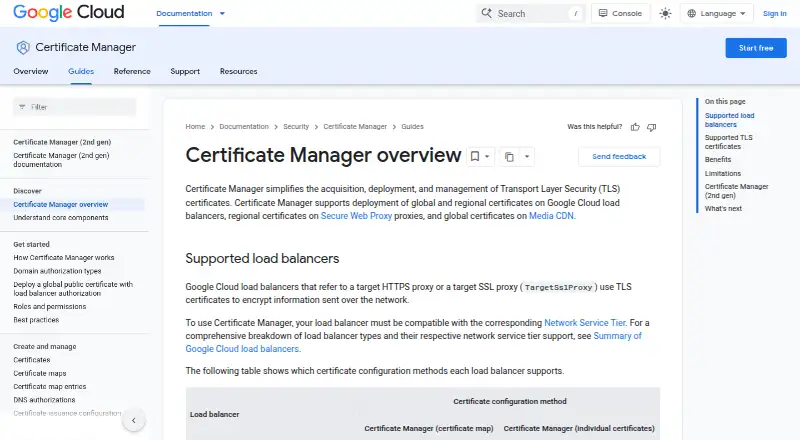Click the Start free button
This screenshot has height=440, width=800.
tap(756, 48)
